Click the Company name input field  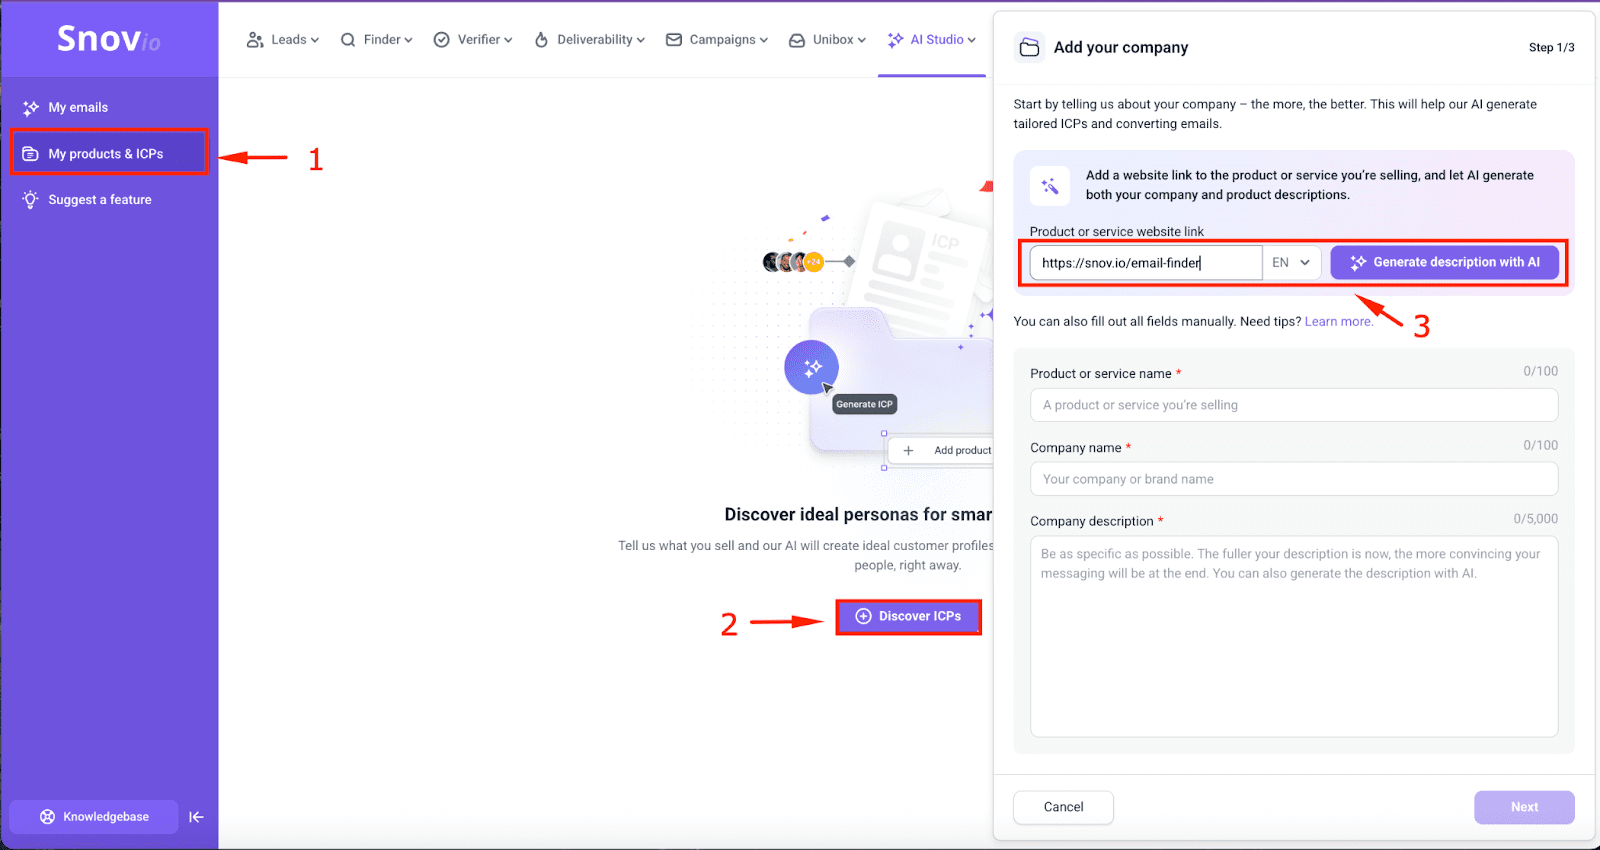point(1293,479)
